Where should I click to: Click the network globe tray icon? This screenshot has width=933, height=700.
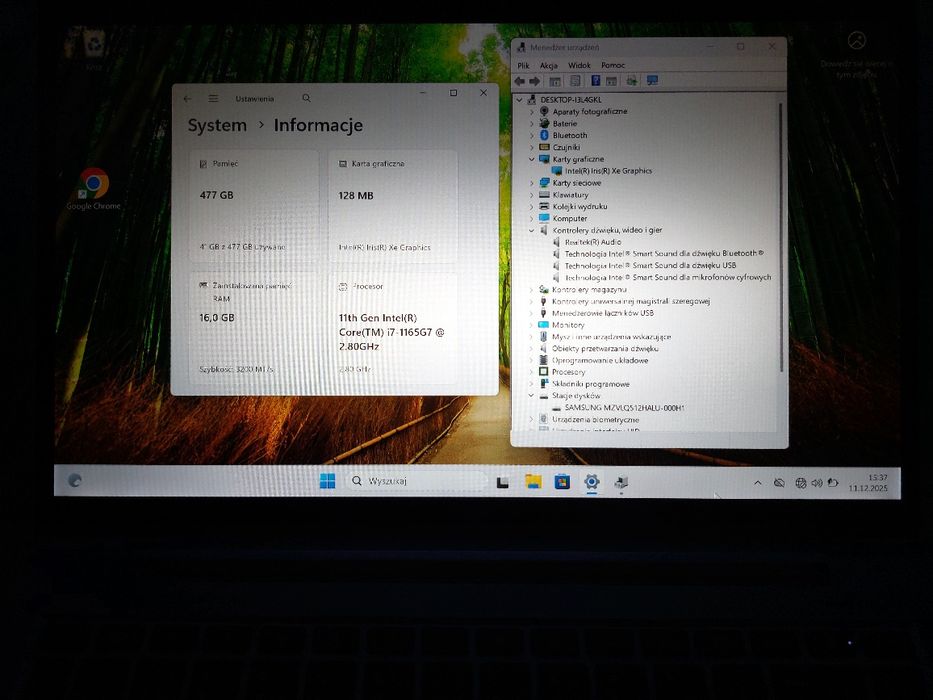click(x=801, y=483)
